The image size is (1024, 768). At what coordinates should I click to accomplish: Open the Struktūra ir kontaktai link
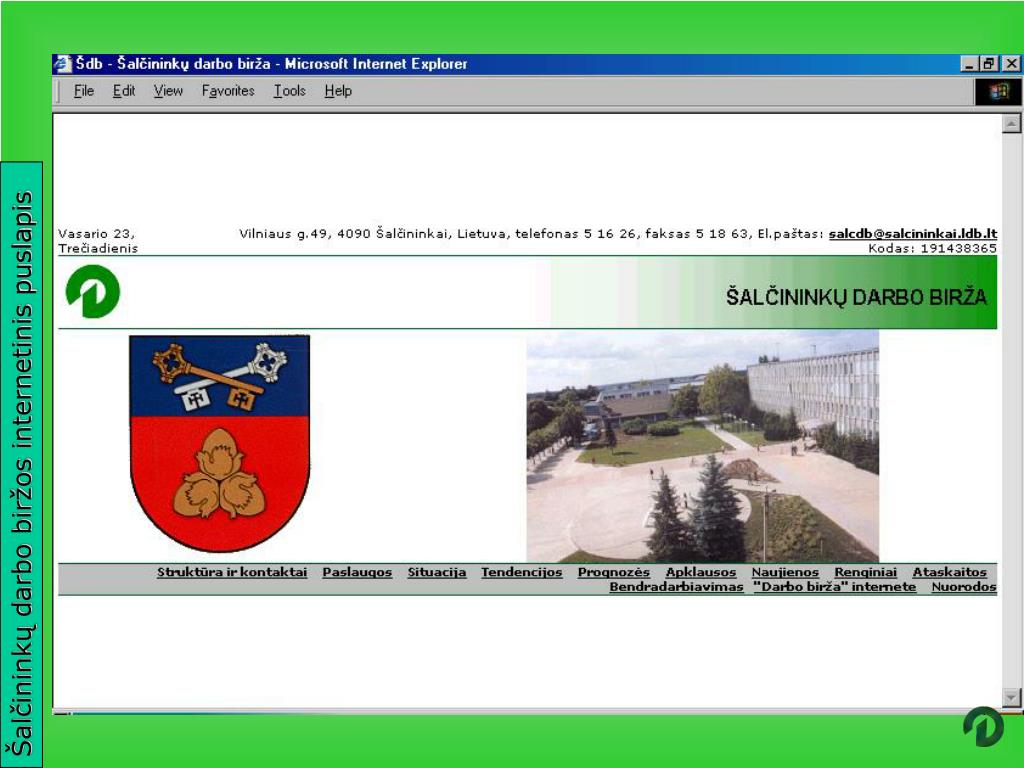tap(232, 572)
